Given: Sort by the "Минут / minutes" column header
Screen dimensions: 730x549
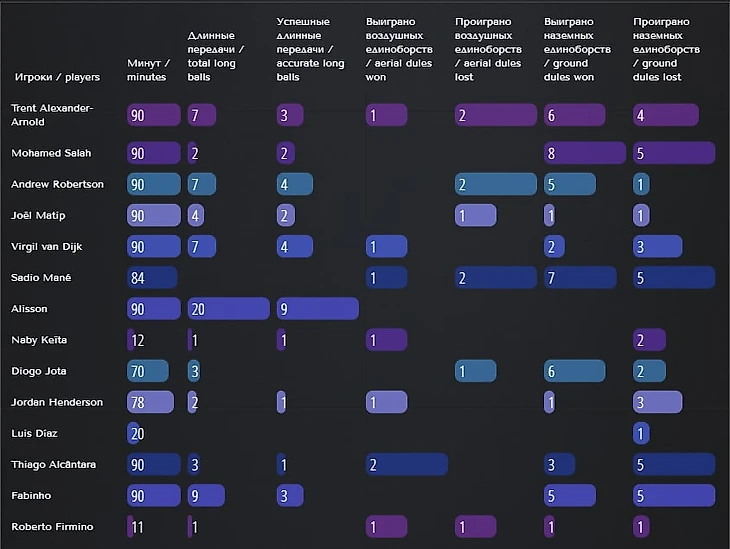Looking at the screenshot, I should 148,69.
